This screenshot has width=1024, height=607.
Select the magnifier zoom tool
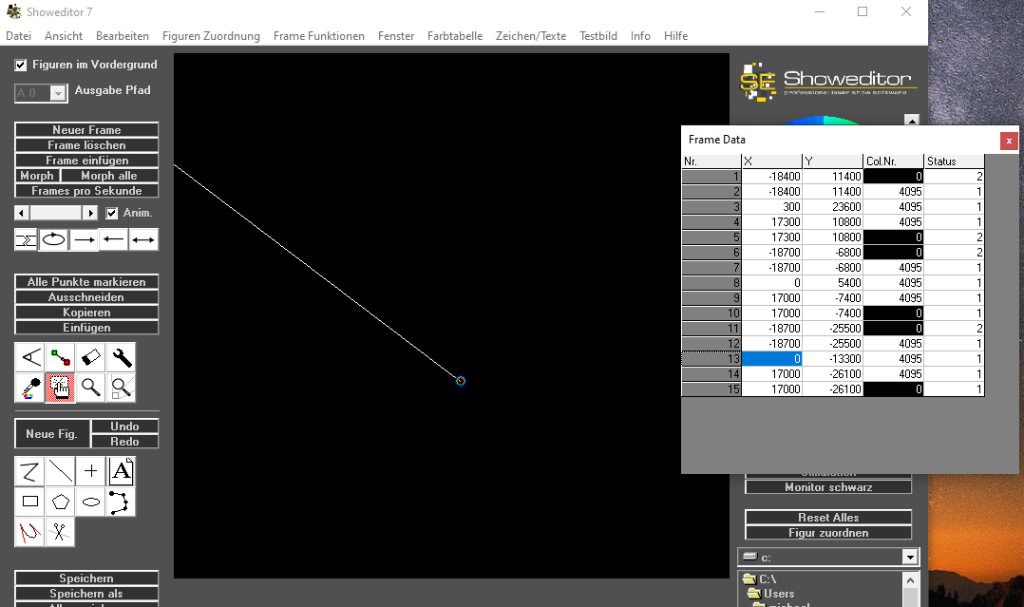point(91,387)
